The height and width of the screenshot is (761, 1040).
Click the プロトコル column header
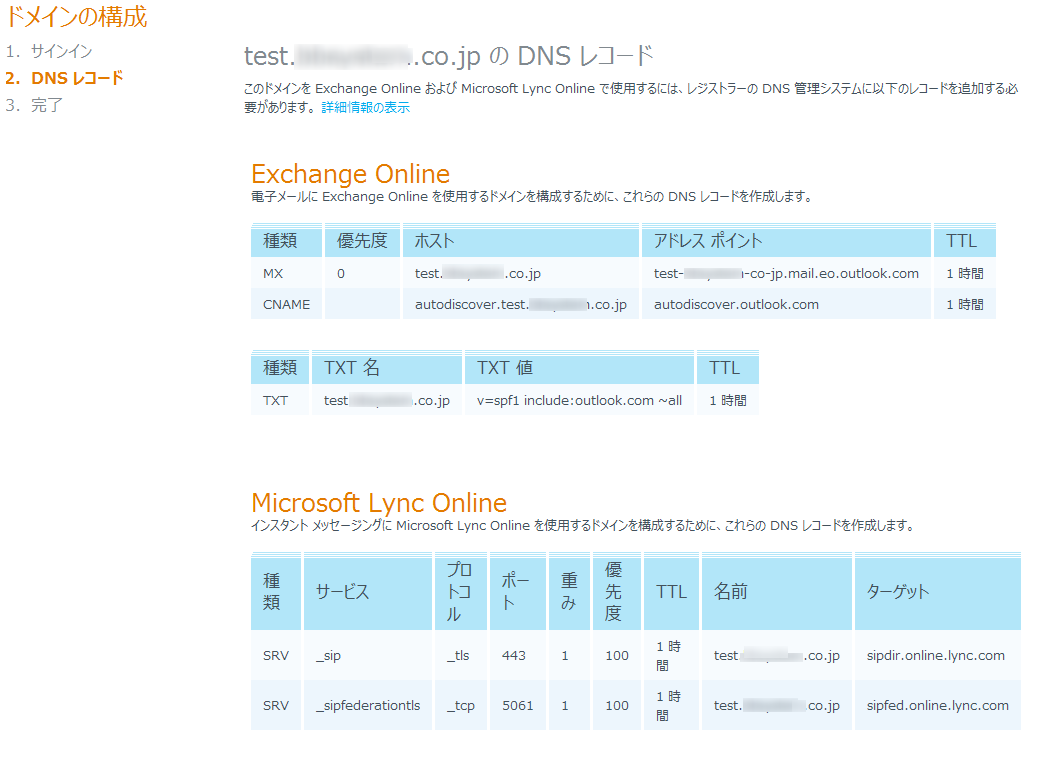tap(461, 592)
